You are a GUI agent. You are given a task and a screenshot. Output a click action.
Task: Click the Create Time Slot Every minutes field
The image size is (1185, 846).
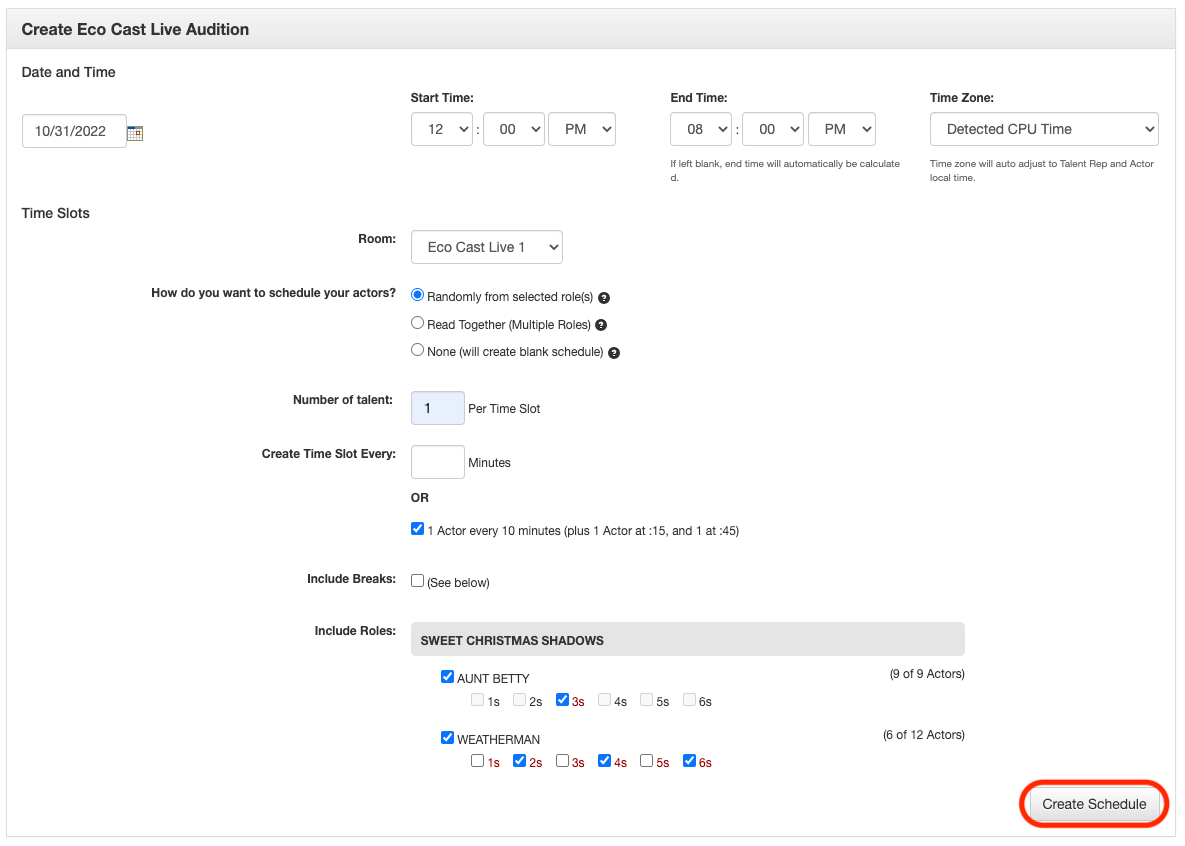438,462
